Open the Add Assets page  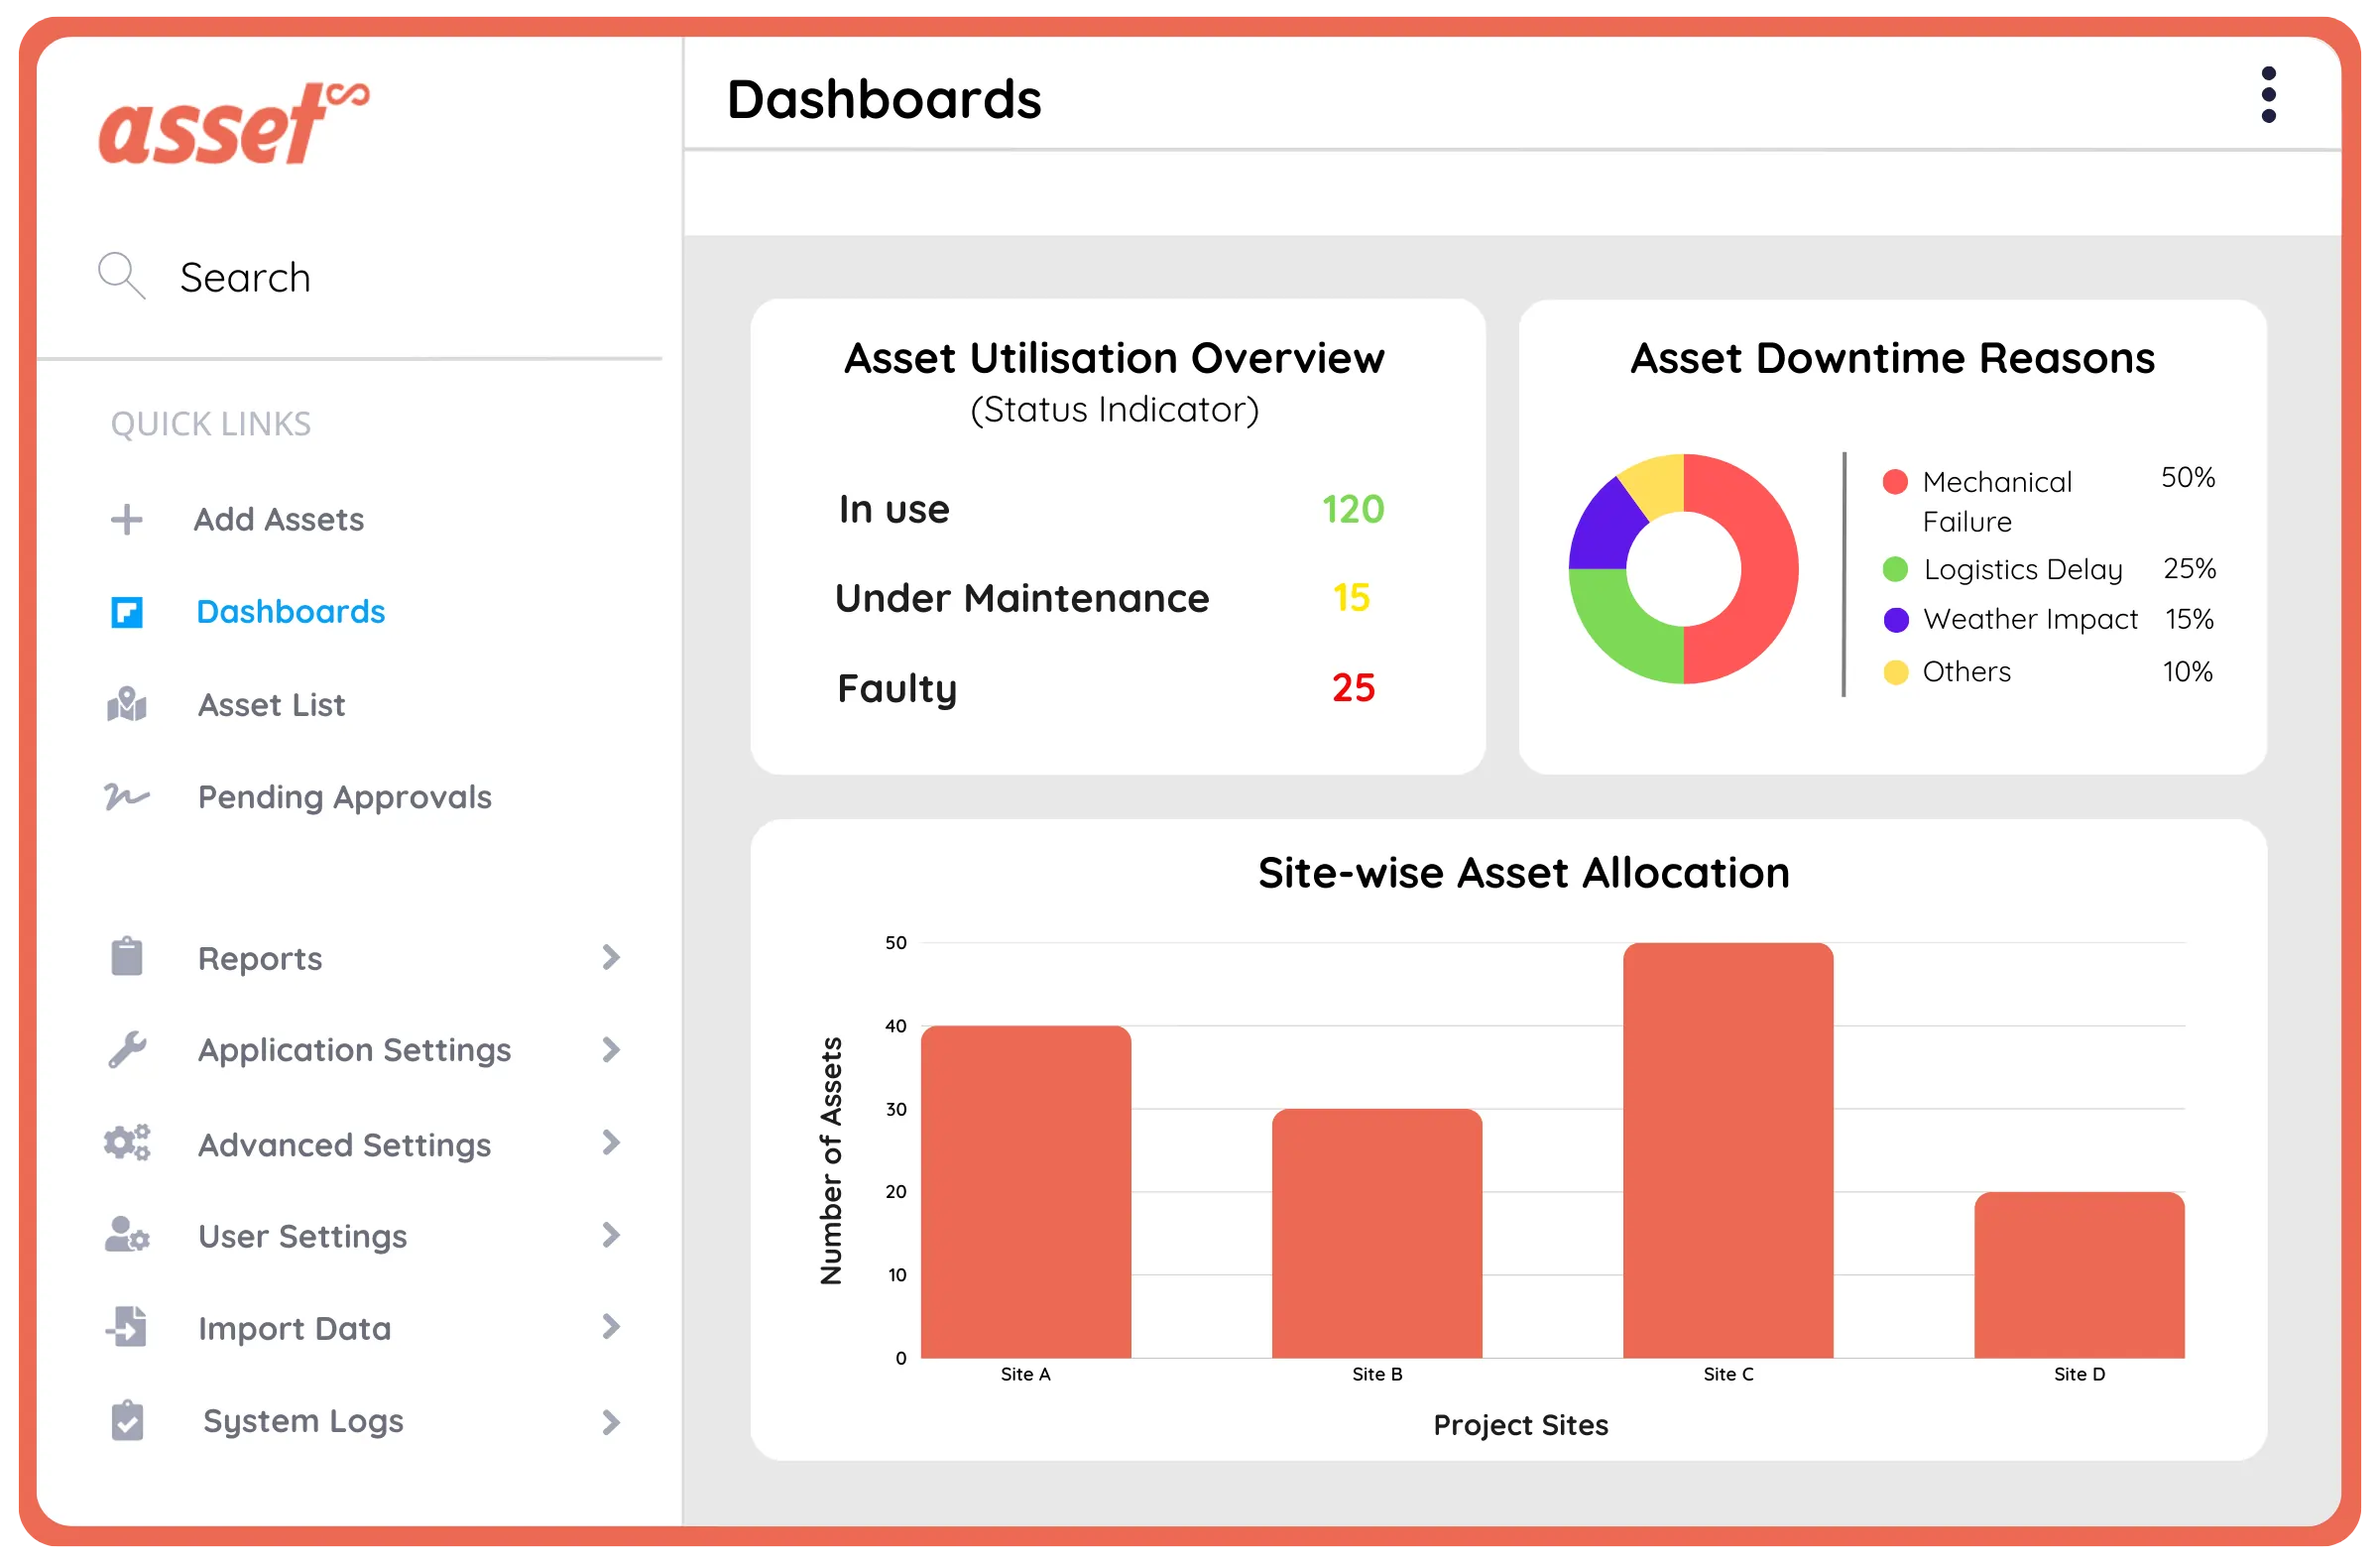(x=280, y=519)
